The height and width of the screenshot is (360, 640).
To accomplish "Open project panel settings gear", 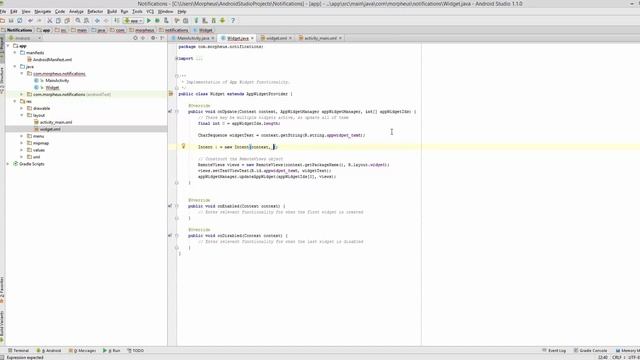I will point(153,38).
